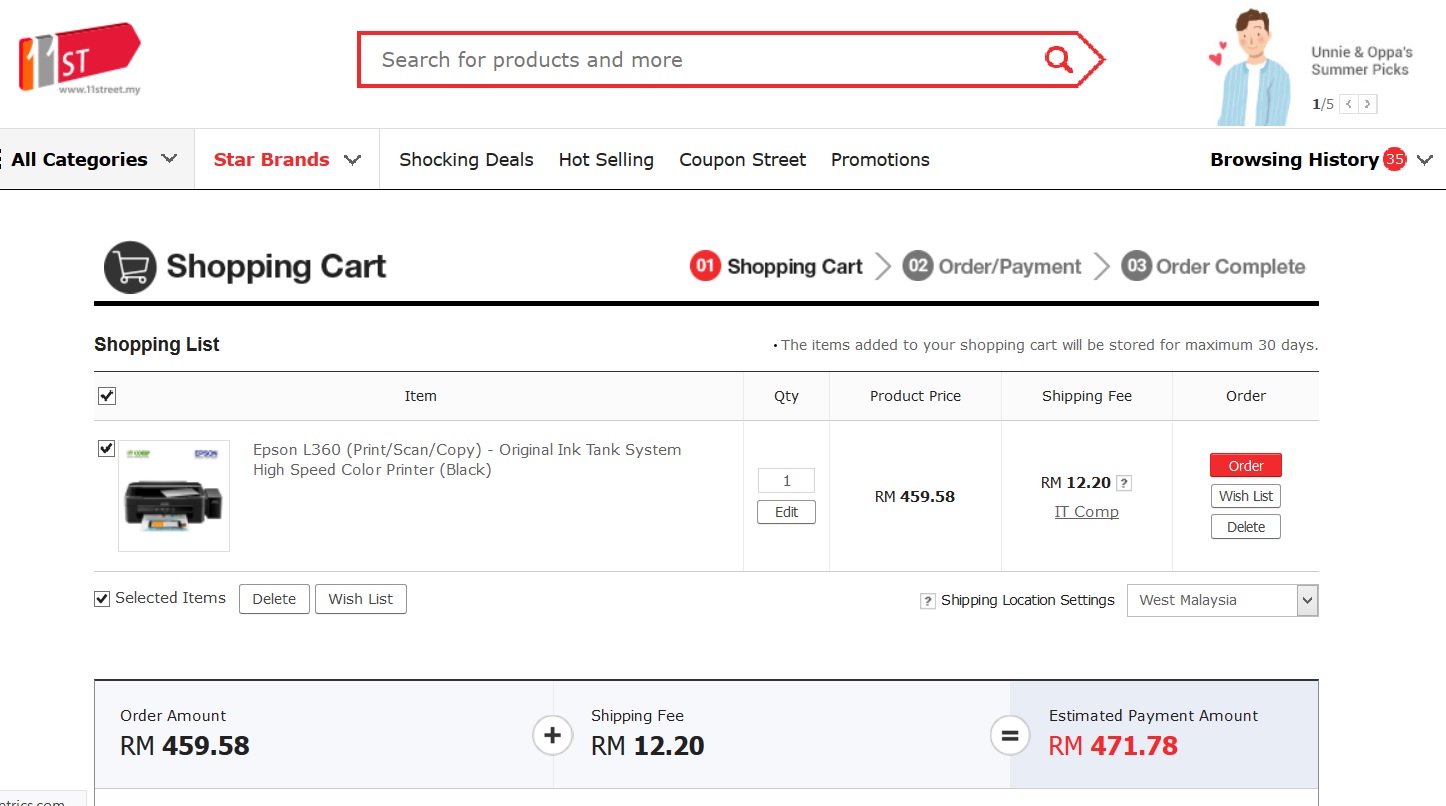Go to previous promo banner arrow
1446x806 pixels.
(1349, 104)
